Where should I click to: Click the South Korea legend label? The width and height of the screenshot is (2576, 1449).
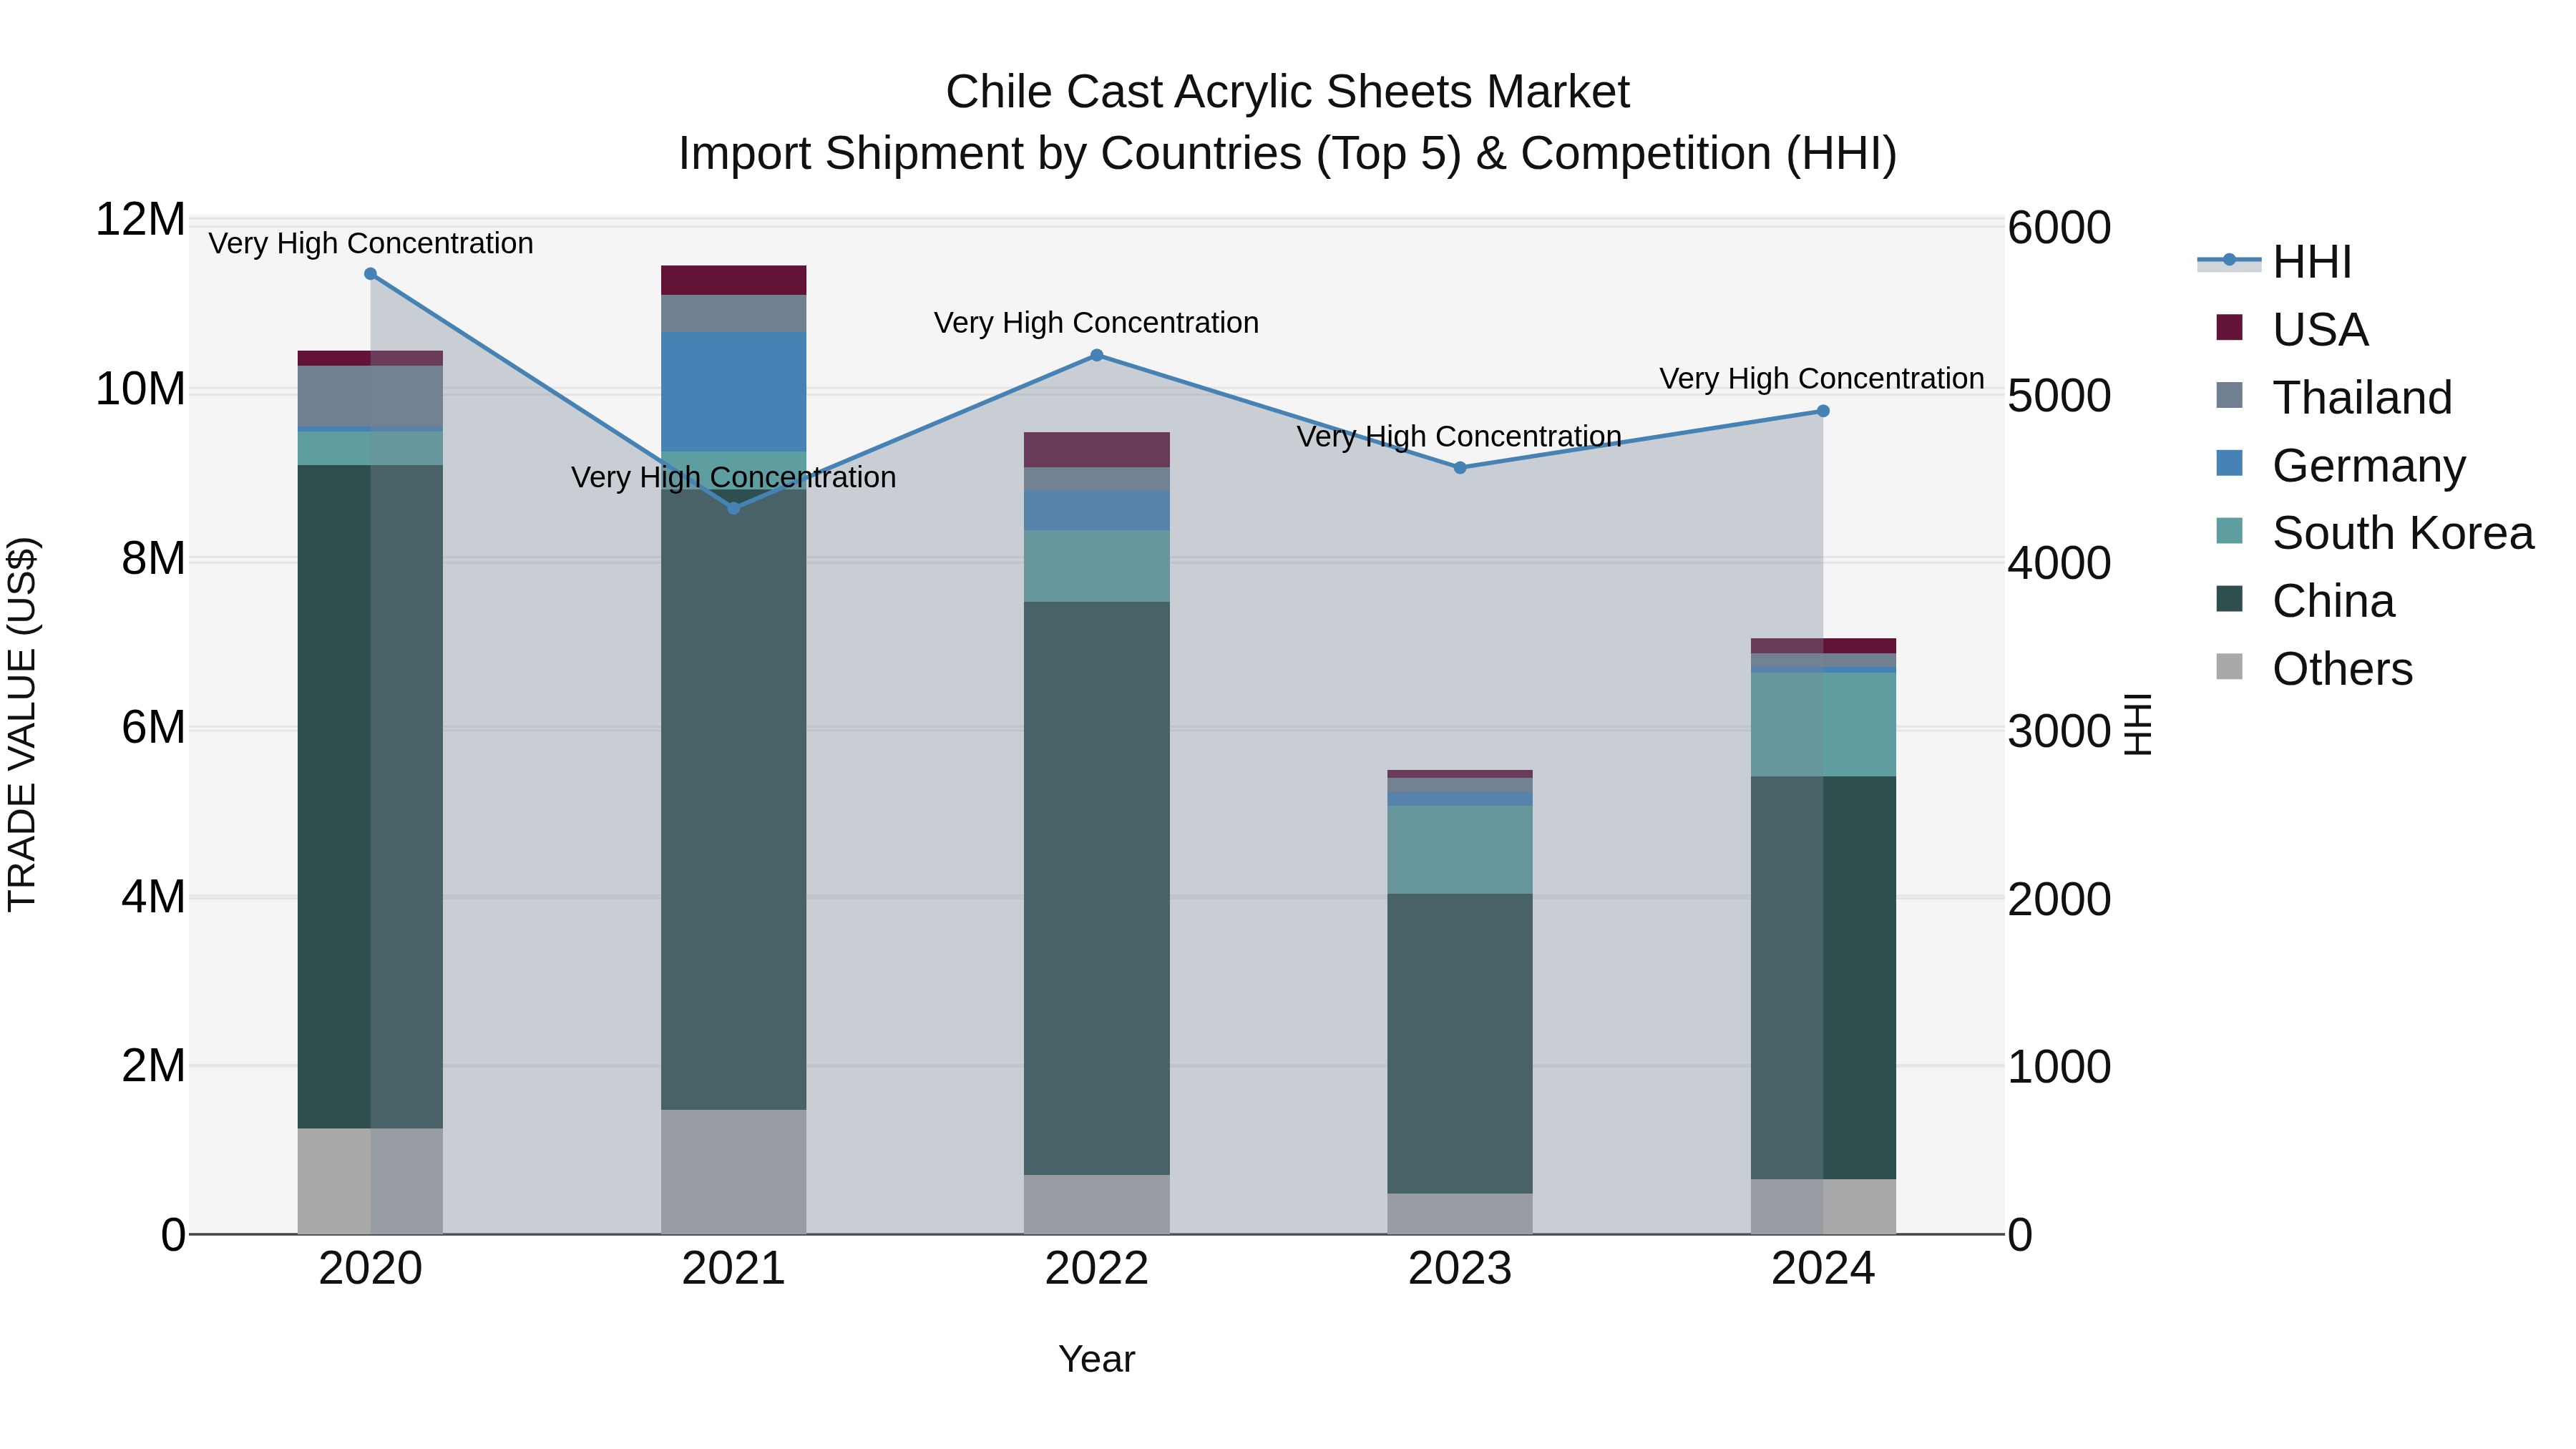click(x=2403, y=533)
